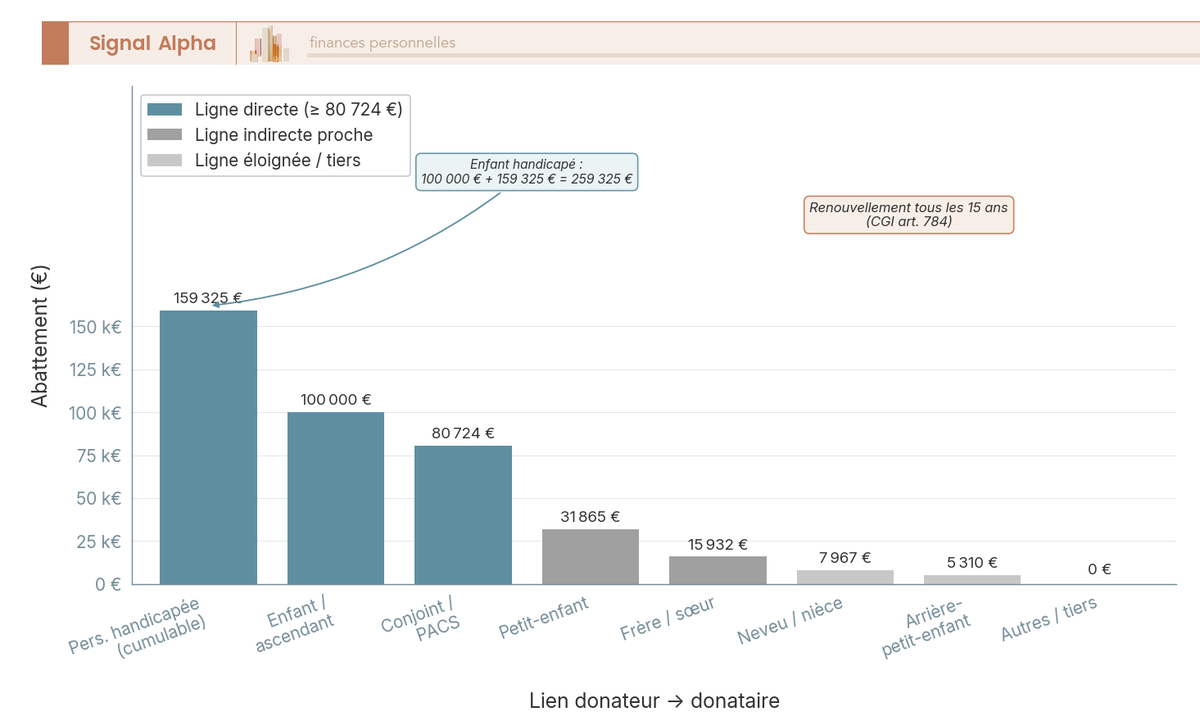Click the '15 932 €' value label

(x=718, y=545)
